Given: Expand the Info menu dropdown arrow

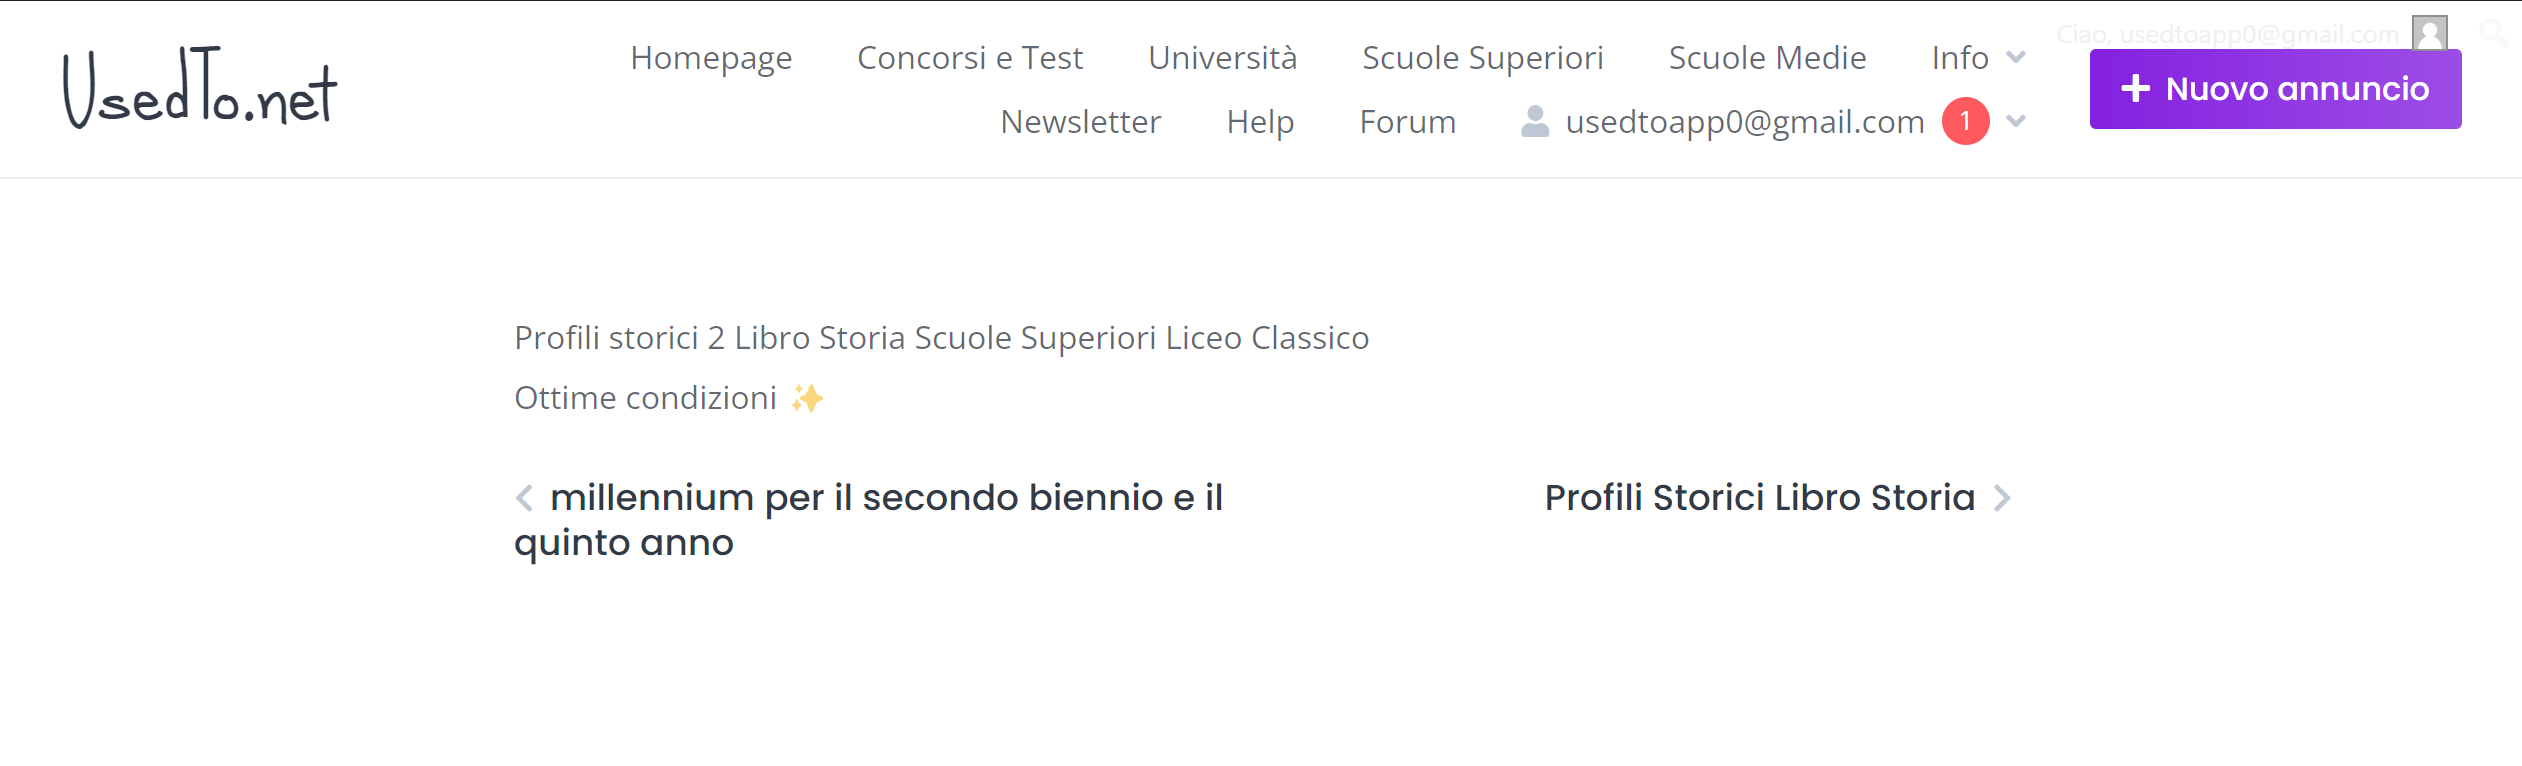Looking at the screenshot, I should coord(2016,58).
